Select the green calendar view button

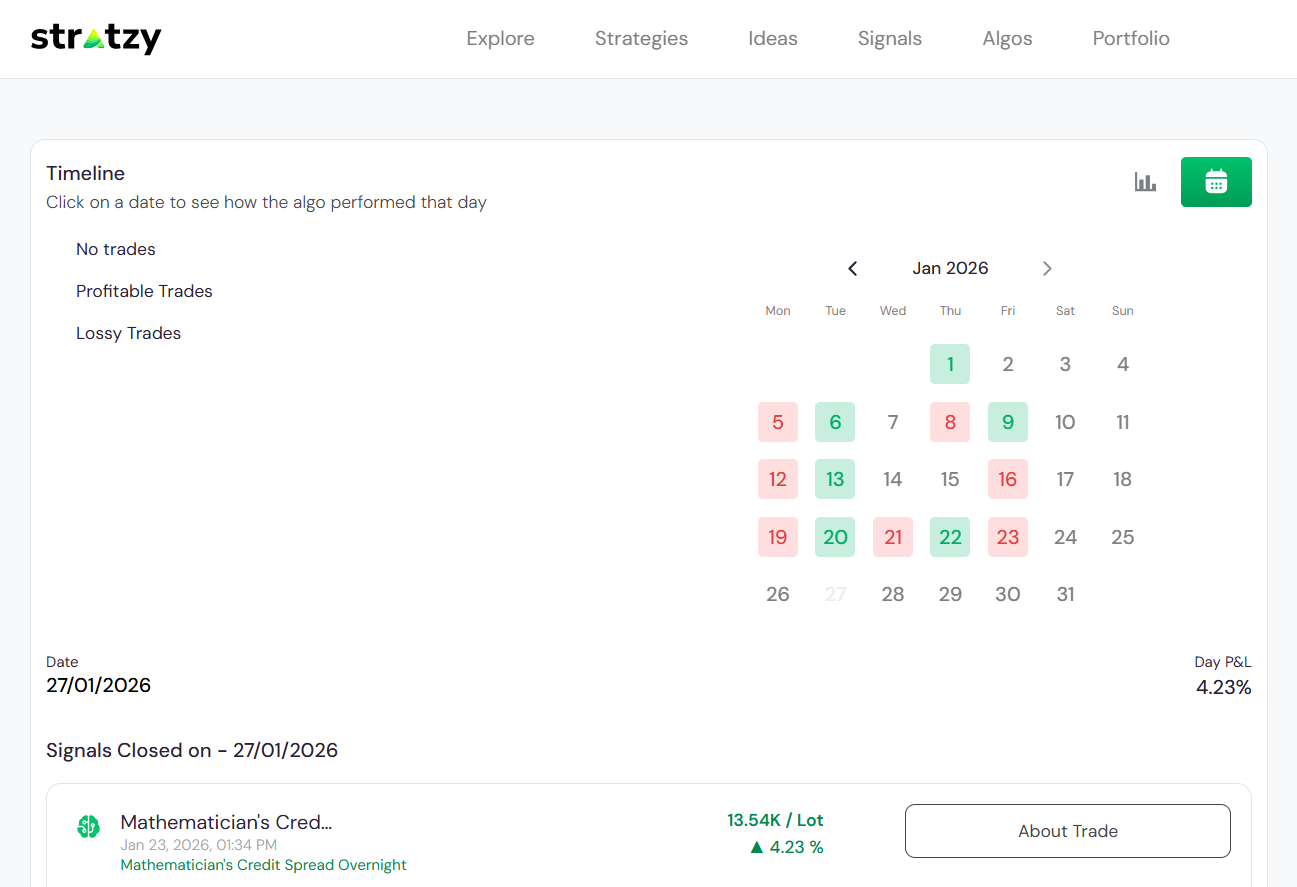(x=1215, y=182)
